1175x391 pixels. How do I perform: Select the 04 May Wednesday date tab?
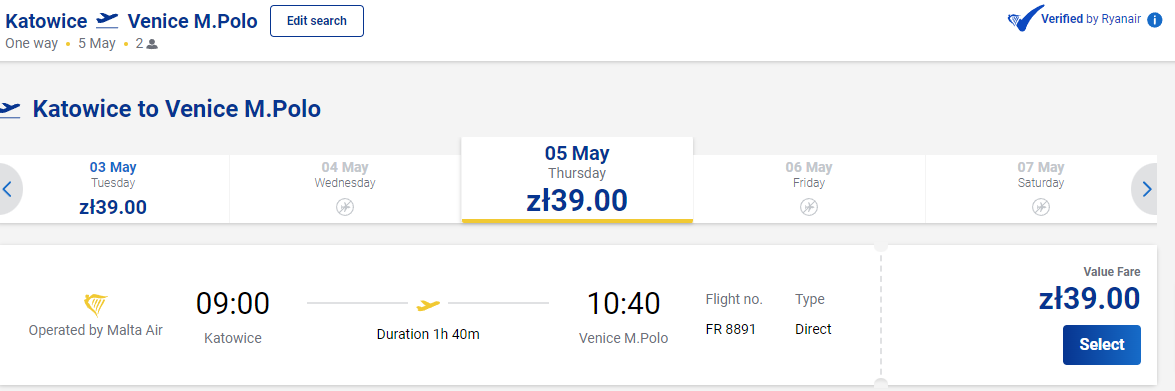coord(345,190)
